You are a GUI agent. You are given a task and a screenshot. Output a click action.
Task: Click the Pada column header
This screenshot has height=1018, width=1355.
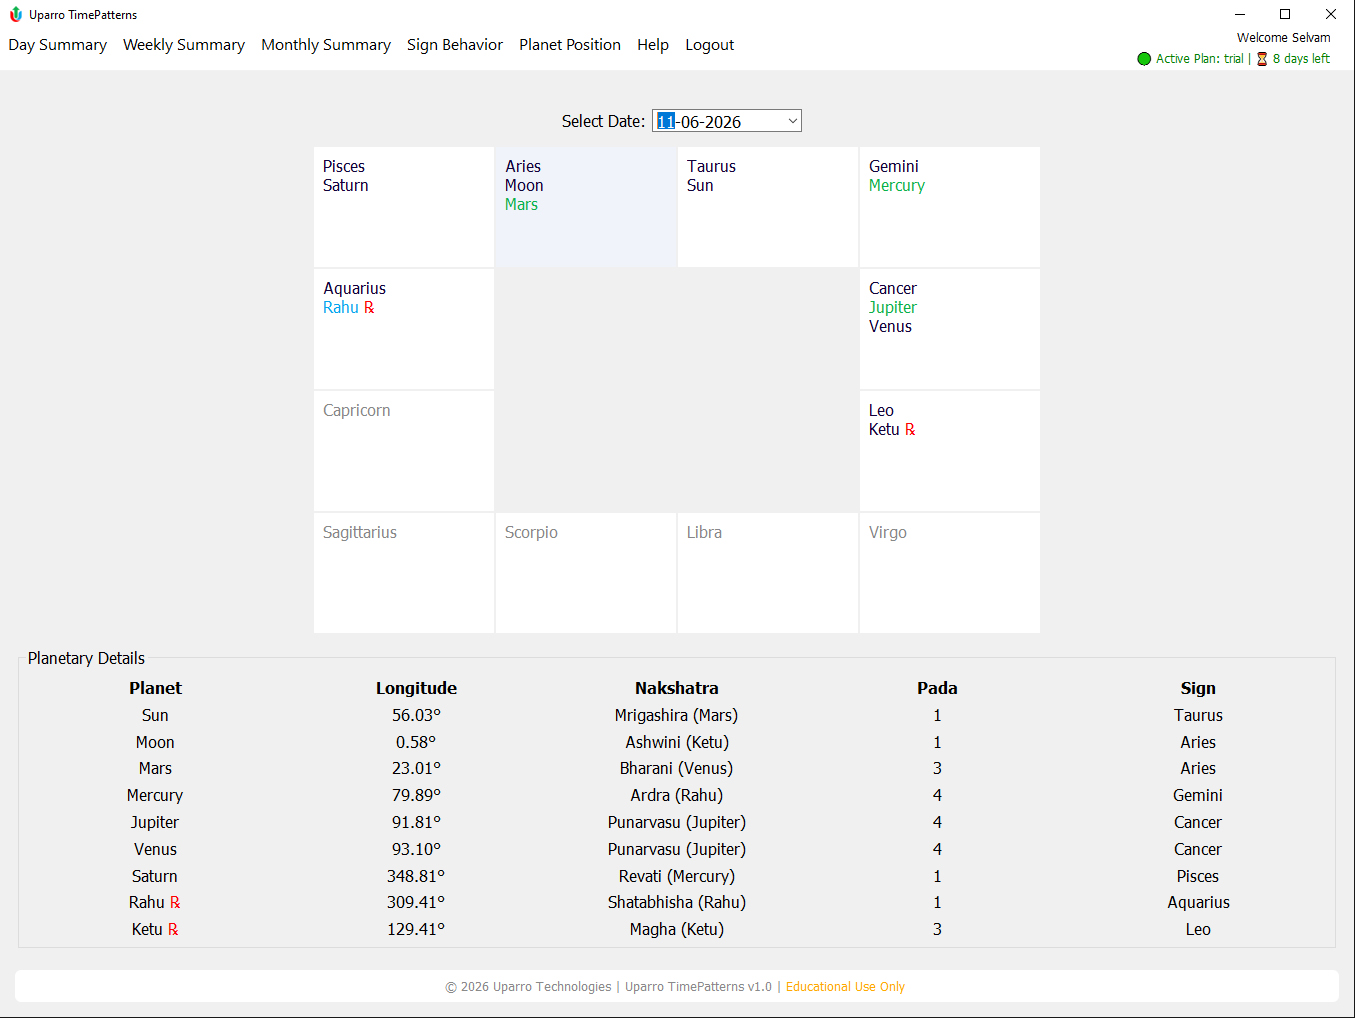coord(937,688)
